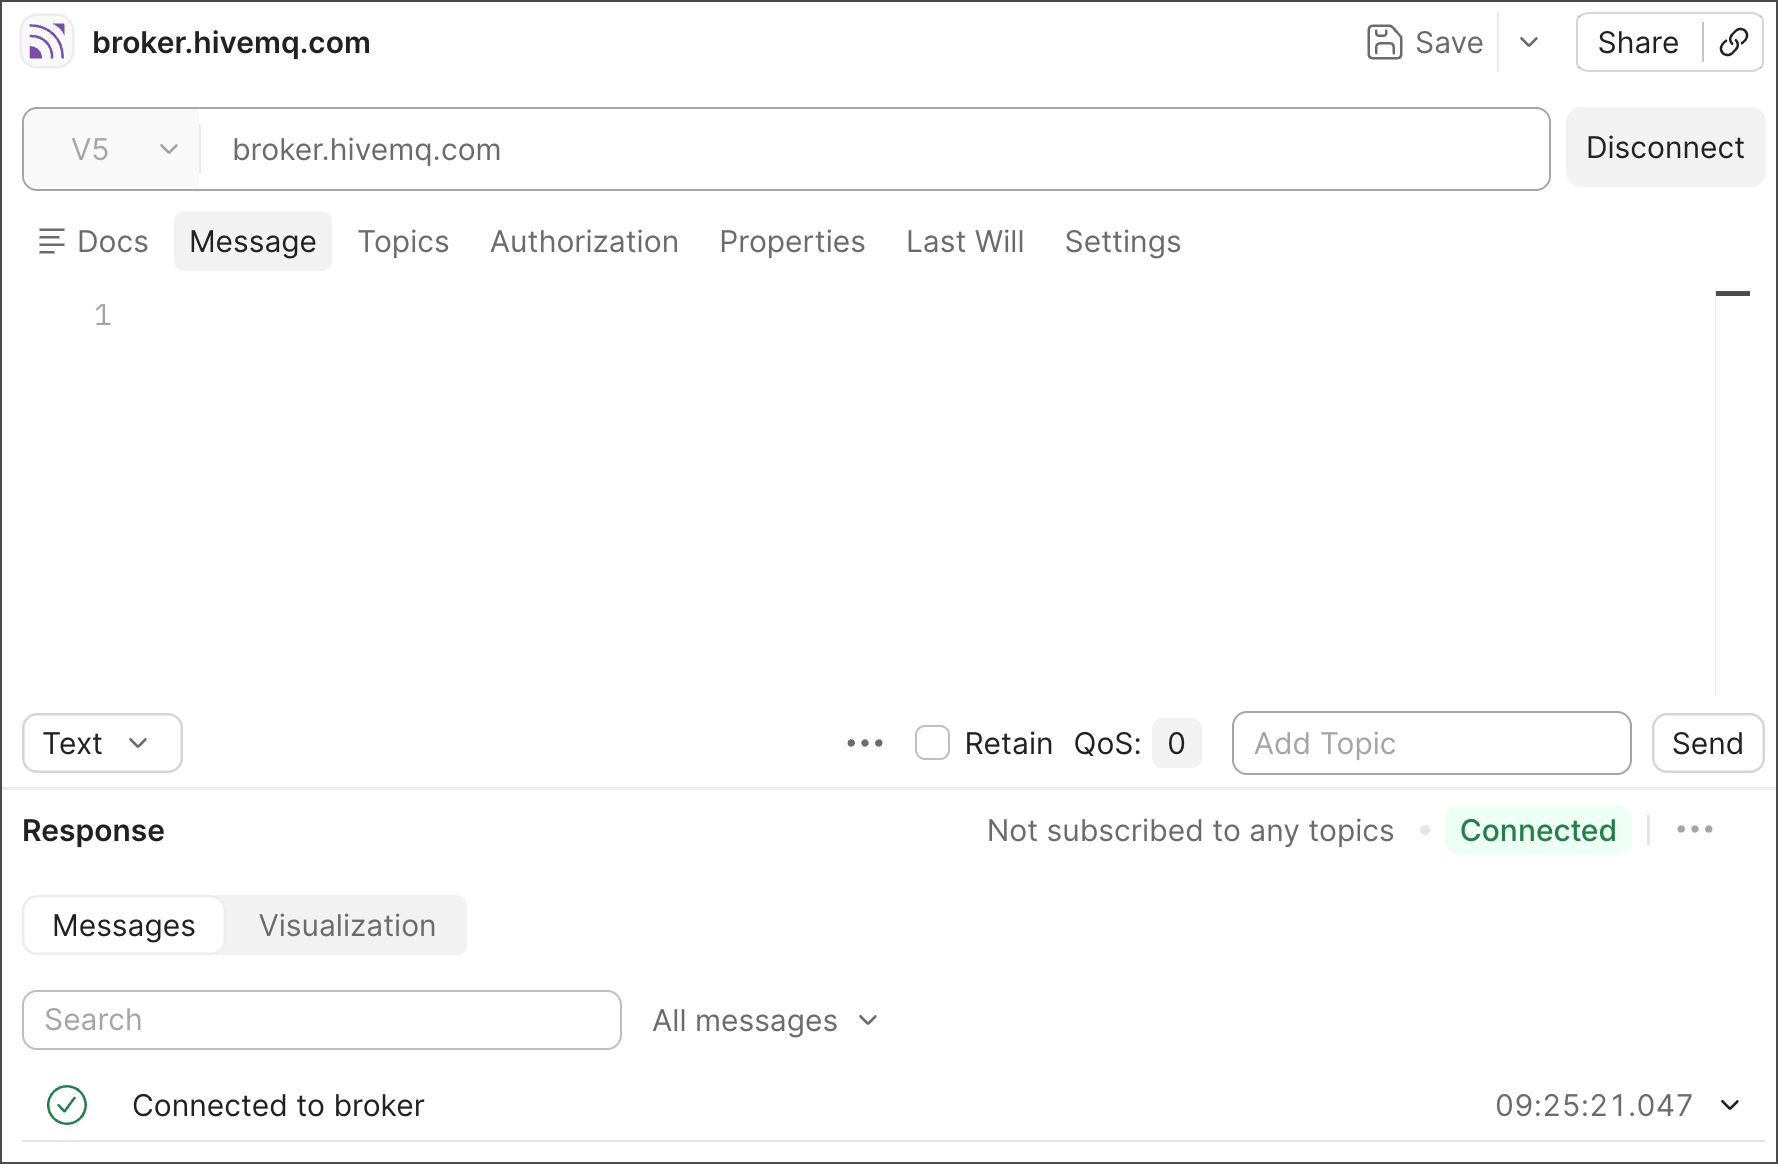Select the Message tab
Image resolution: width=1778 pixels, height=1164 pixels.
click(253, 241)
